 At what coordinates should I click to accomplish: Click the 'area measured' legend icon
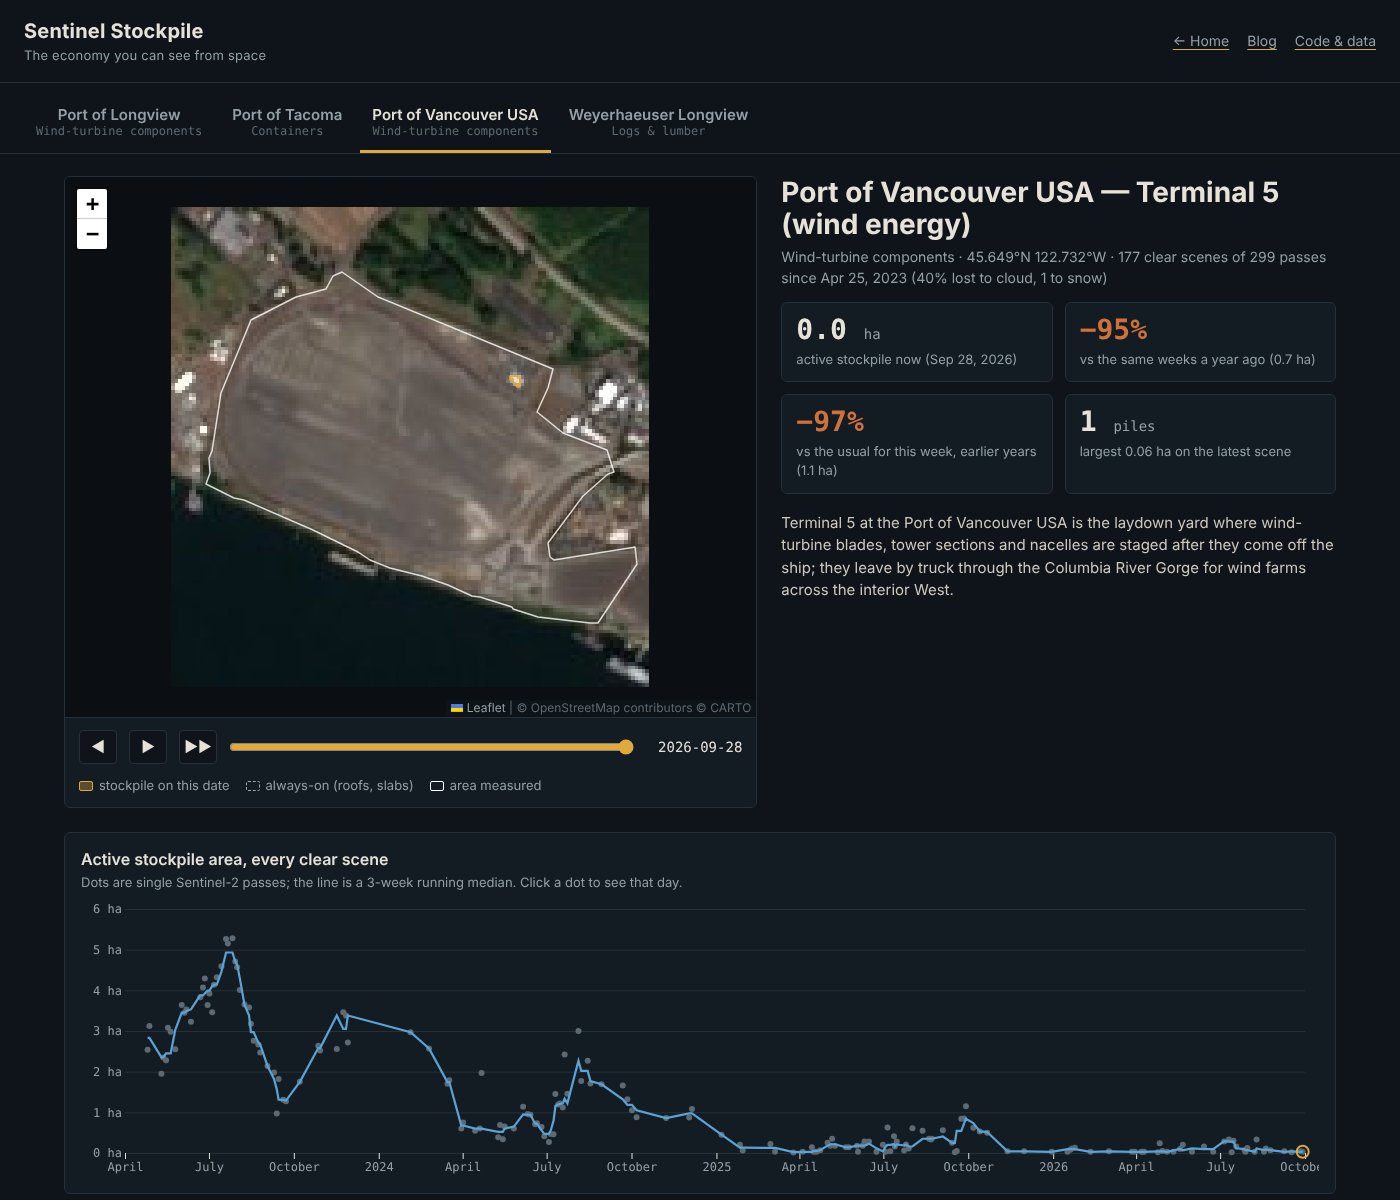(x=437, y=786)
